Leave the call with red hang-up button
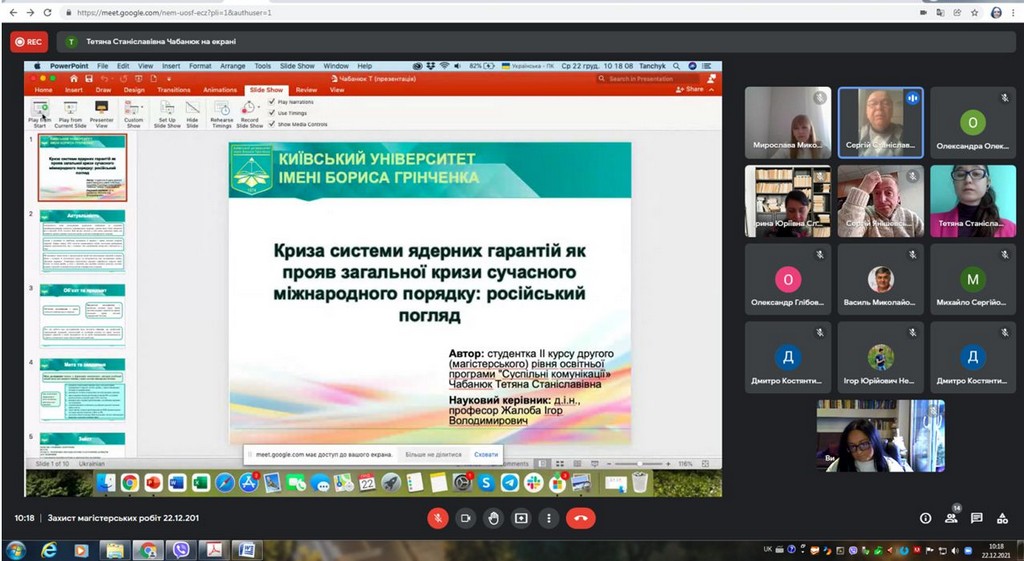This screenshot has height=561, width=1024. (x=580, y=518)
